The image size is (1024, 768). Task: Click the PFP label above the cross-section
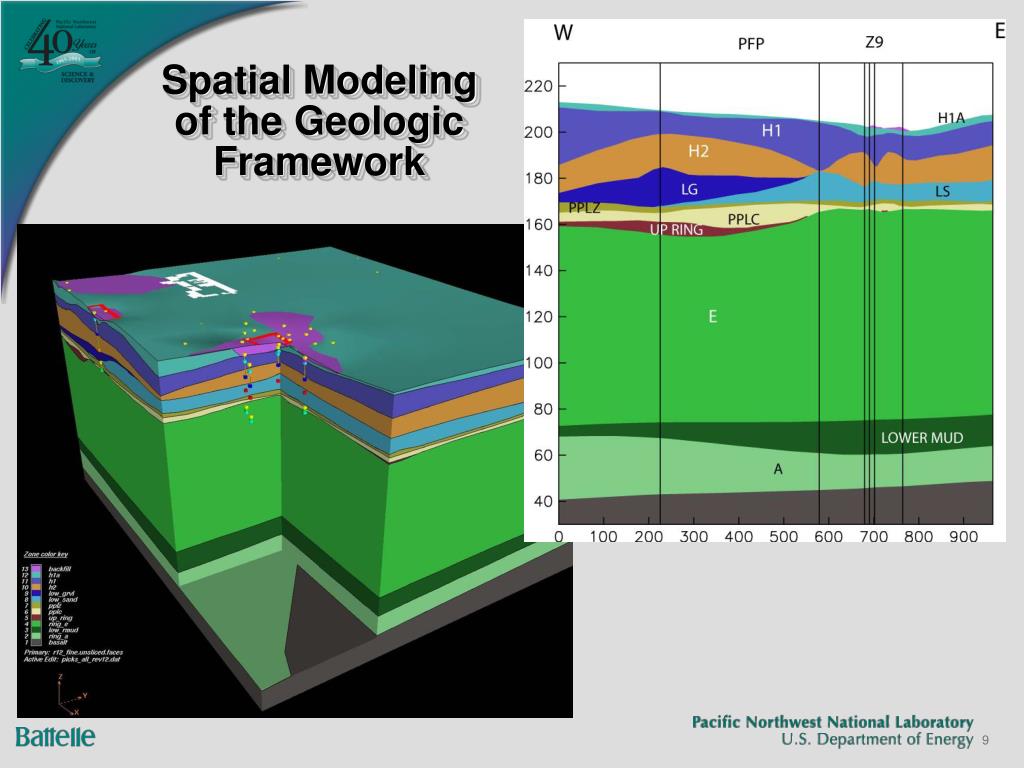point(751,45)
